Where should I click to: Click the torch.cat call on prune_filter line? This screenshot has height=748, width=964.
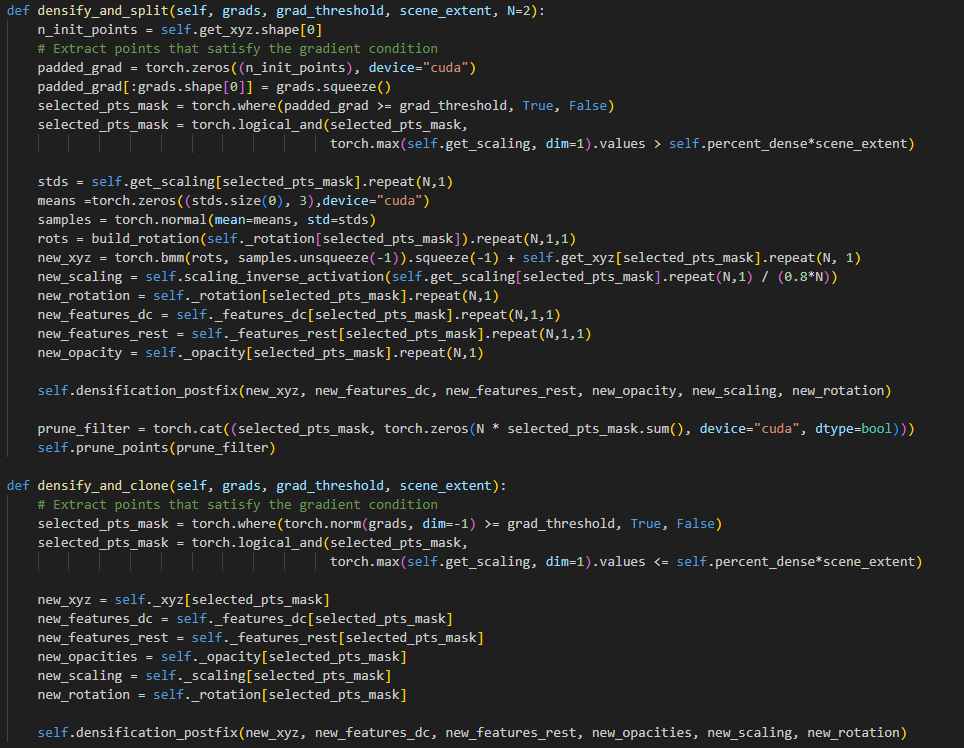(534, 429)
